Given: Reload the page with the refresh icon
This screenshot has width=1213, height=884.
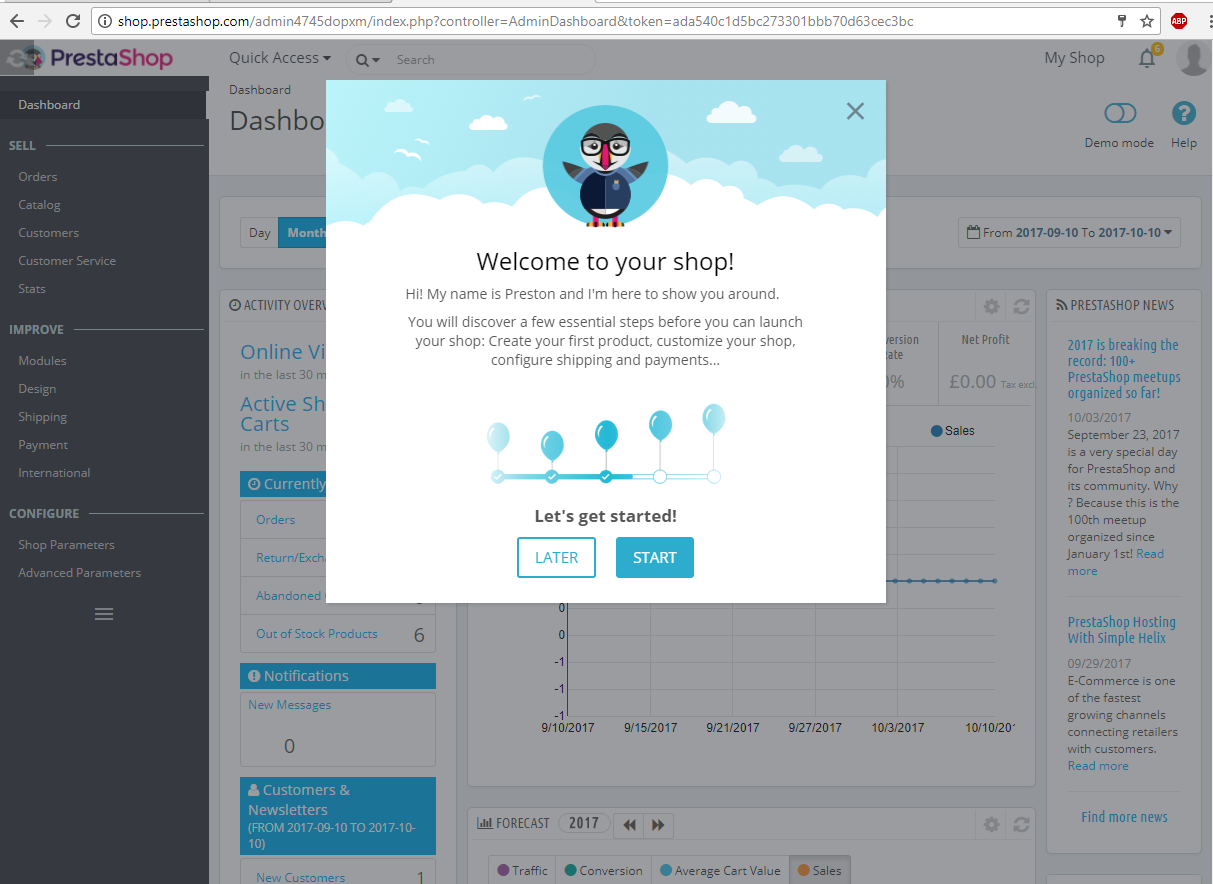Looking at the screenshot, I should [73, 21].
